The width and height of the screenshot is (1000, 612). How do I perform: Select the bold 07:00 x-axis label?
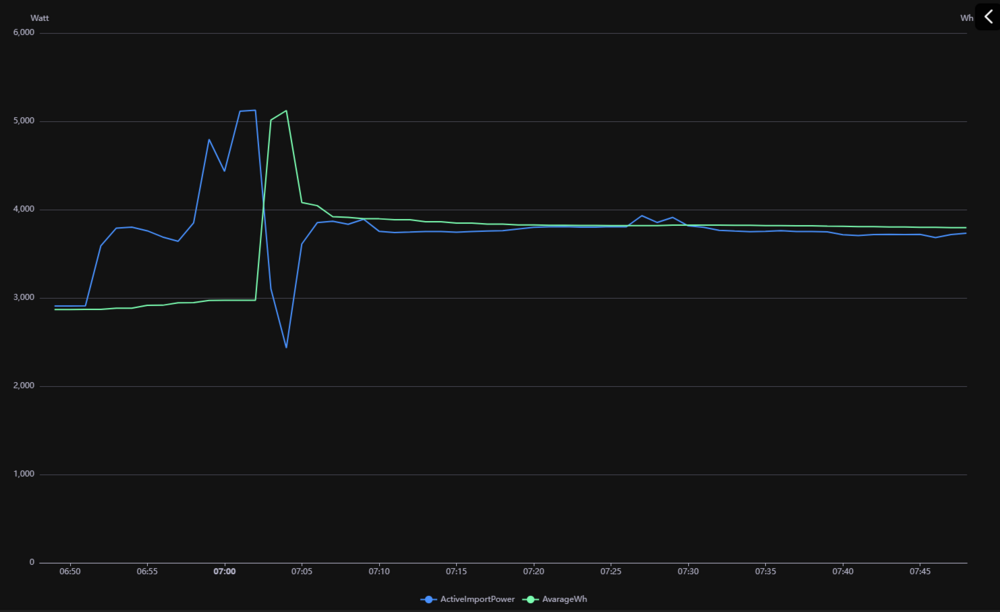(x=224, y=572)
